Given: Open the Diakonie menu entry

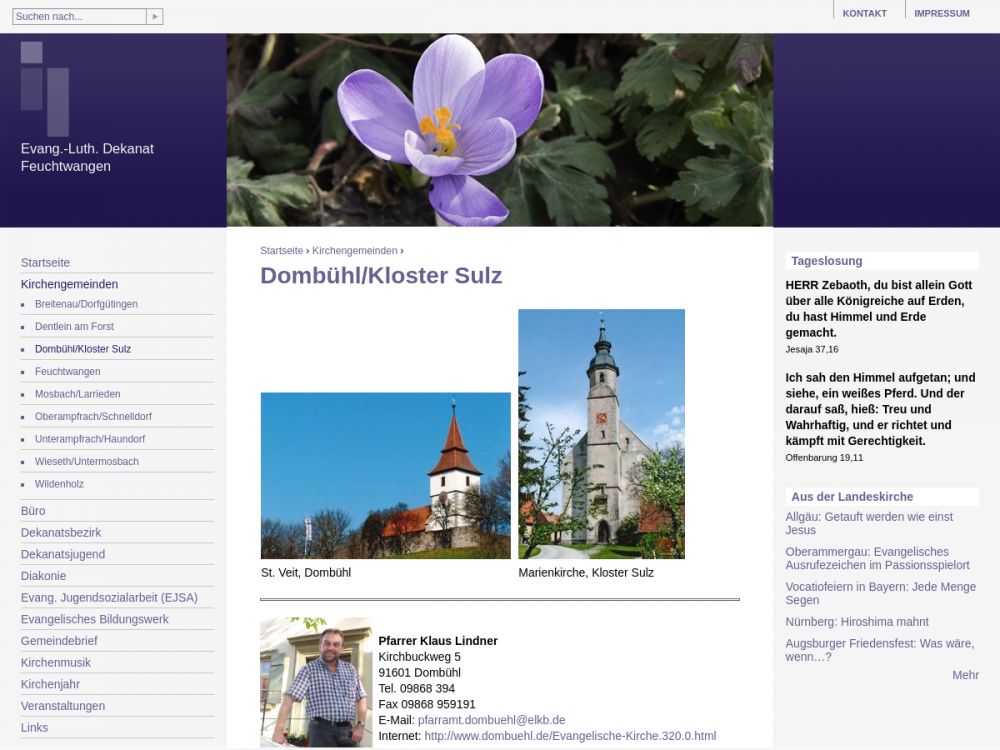Looking at the screenshot, I should 43,576.
